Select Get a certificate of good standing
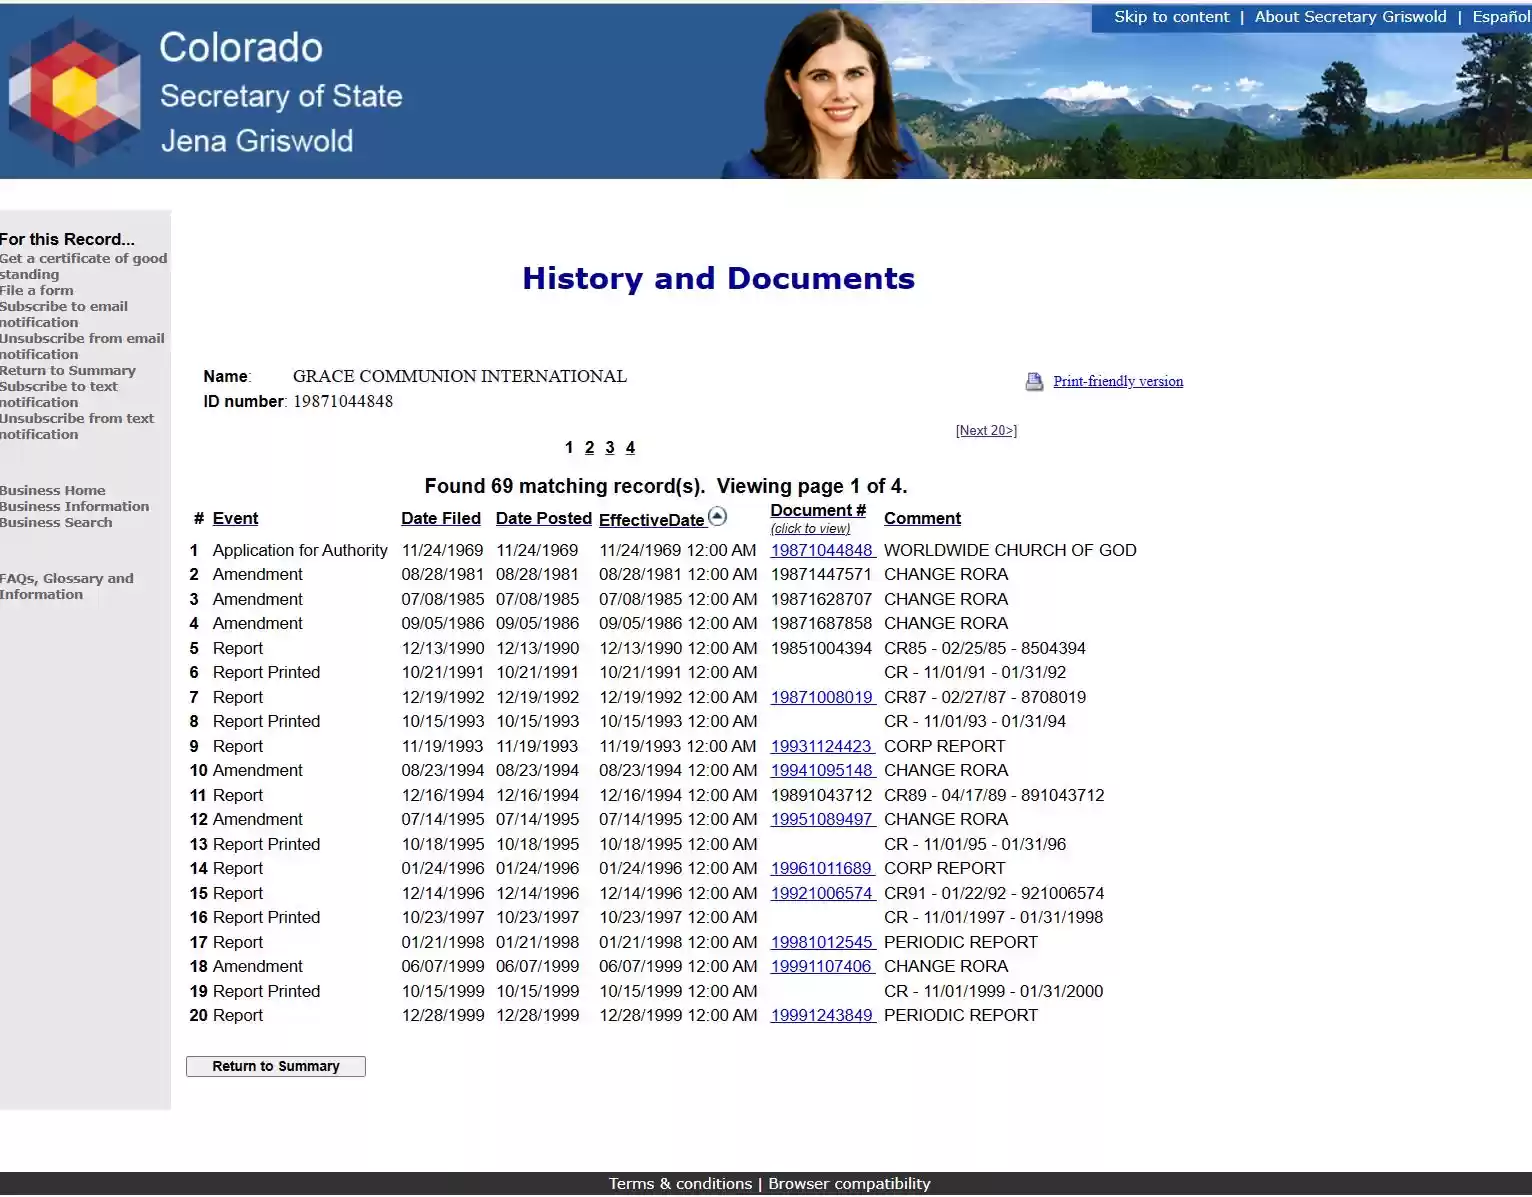This screenshot has height=1197, width=1532. click(83, 266)
